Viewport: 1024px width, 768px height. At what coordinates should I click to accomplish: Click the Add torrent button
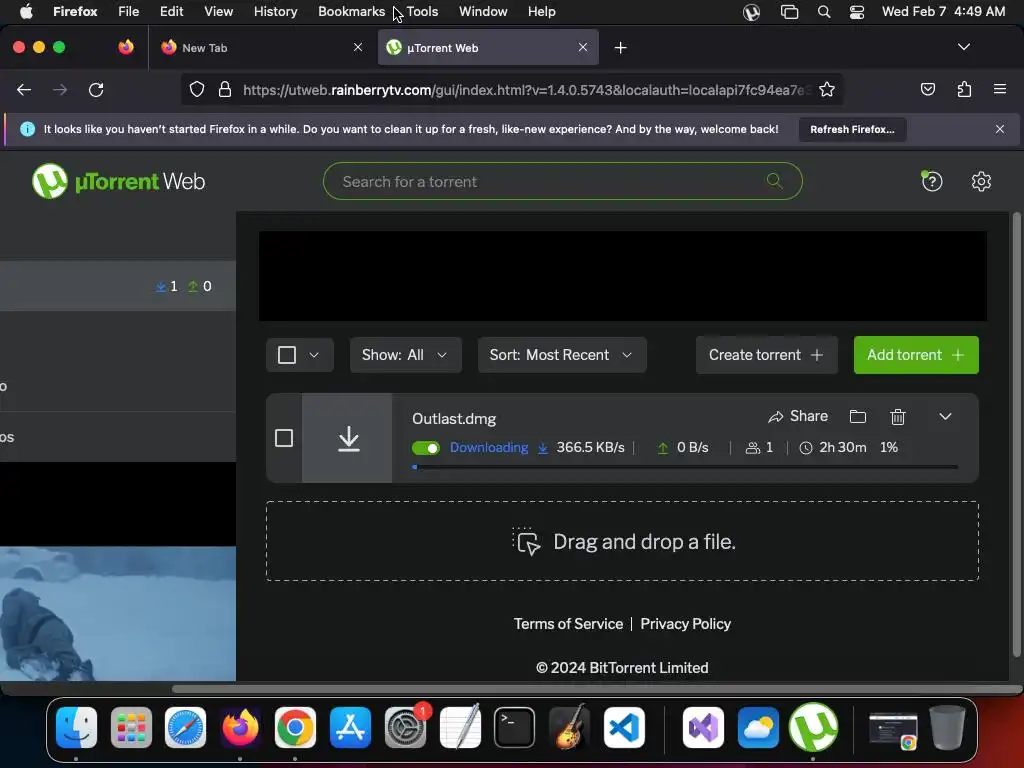916,355
